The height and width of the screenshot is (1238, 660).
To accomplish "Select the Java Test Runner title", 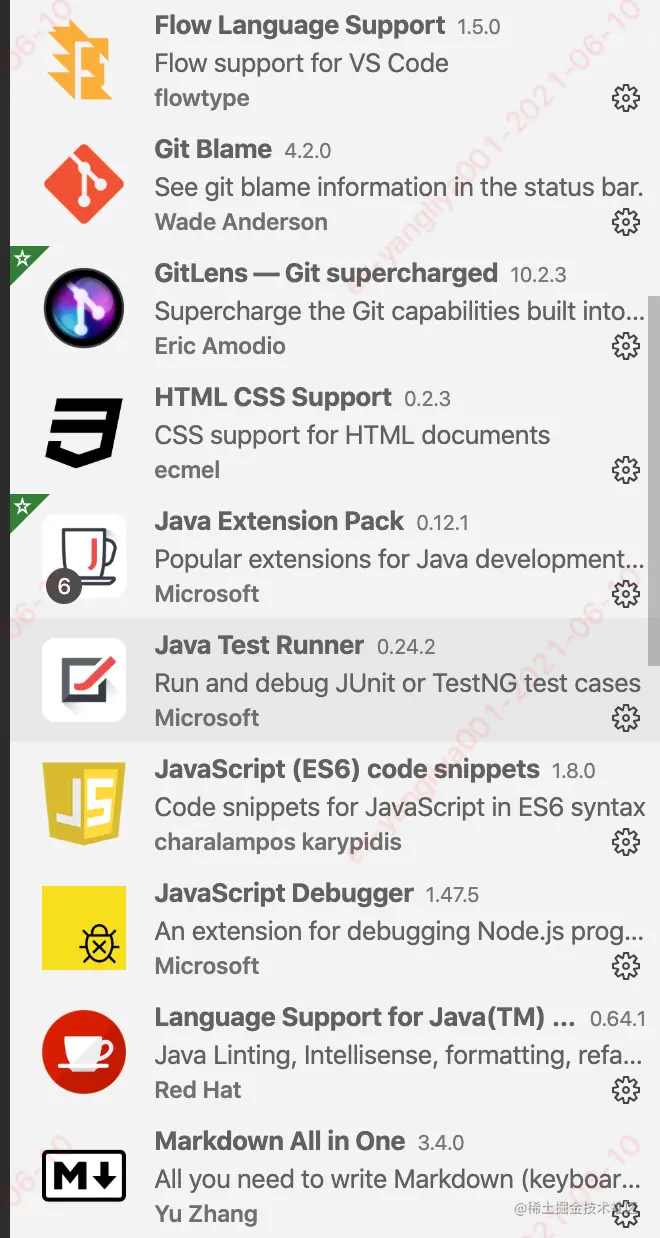I will pyautogui.click(x=259, y=645).
